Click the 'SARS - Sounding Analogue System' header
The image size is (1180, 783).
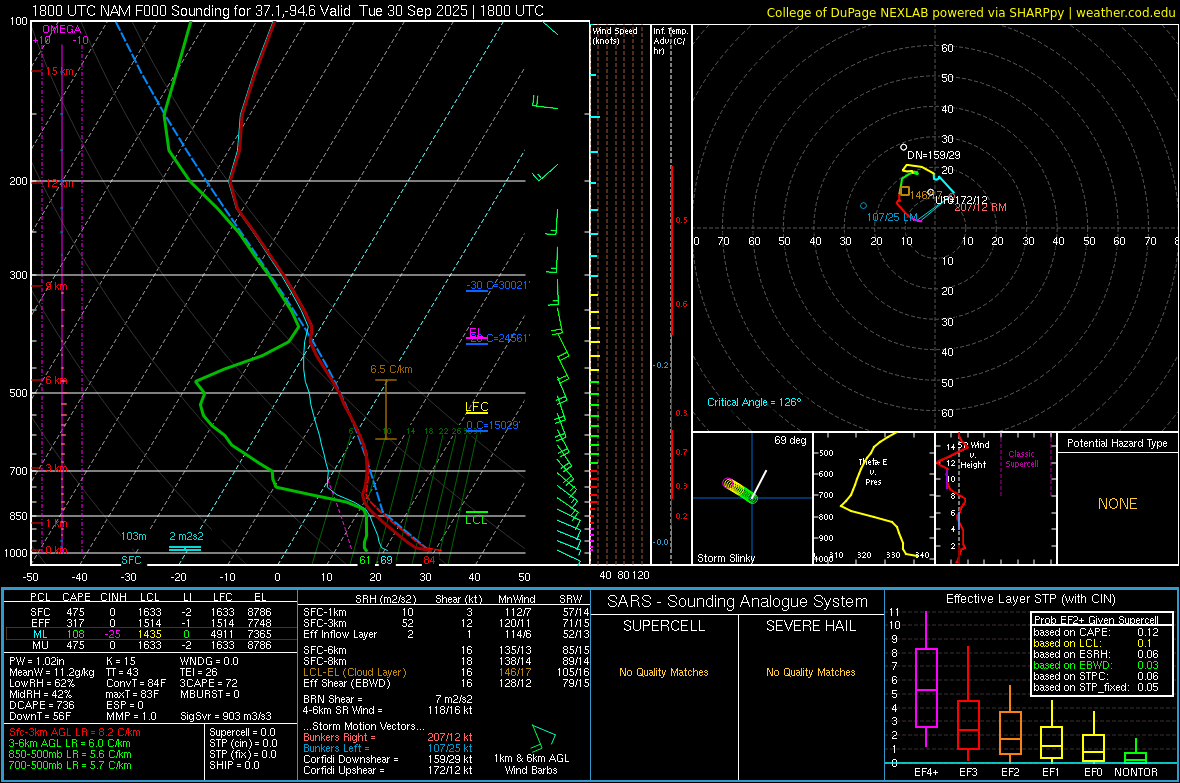coord(738,602)
